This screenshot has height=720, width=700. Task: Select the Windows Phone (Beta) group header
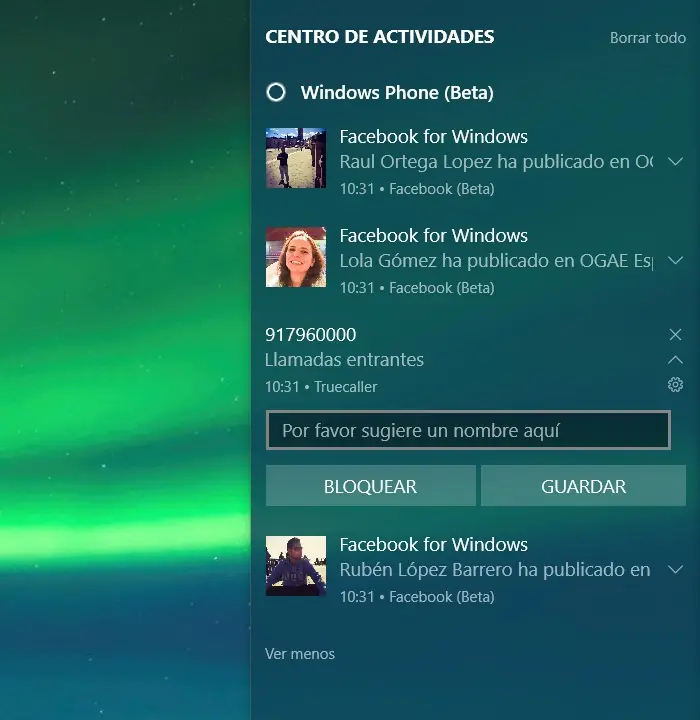point(397,92)
